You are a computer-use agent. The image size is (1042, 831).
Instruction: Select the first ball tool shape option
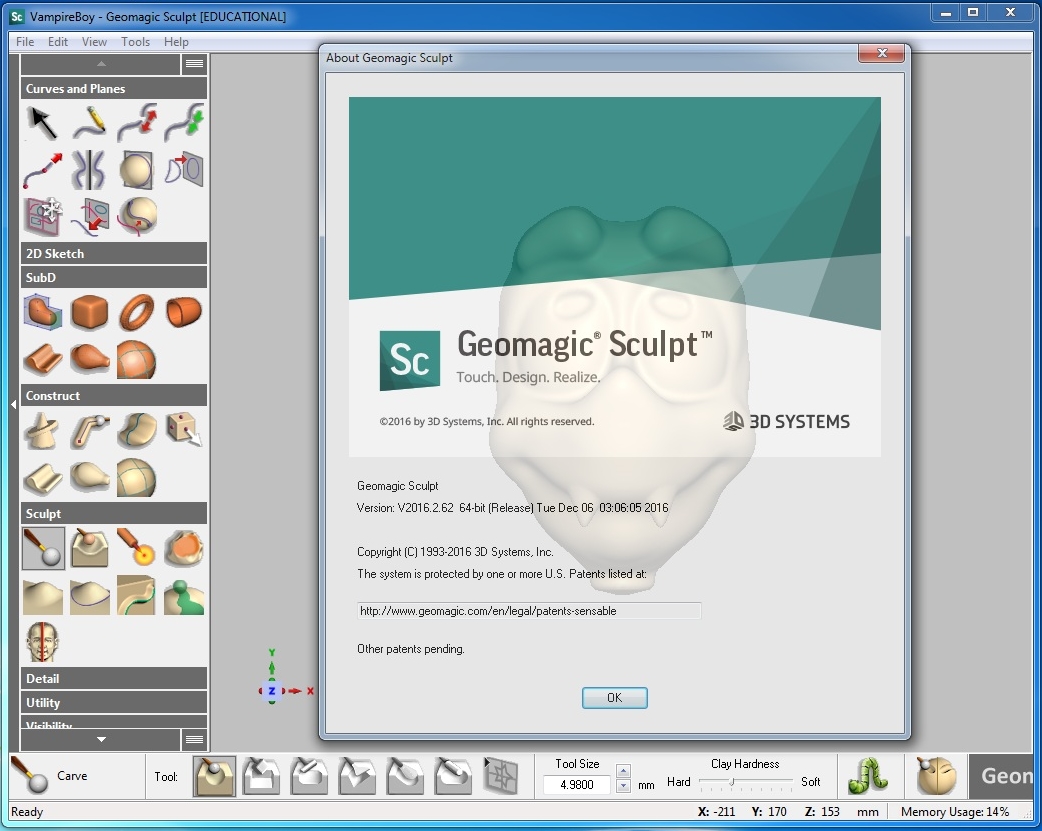coord(214,776)
